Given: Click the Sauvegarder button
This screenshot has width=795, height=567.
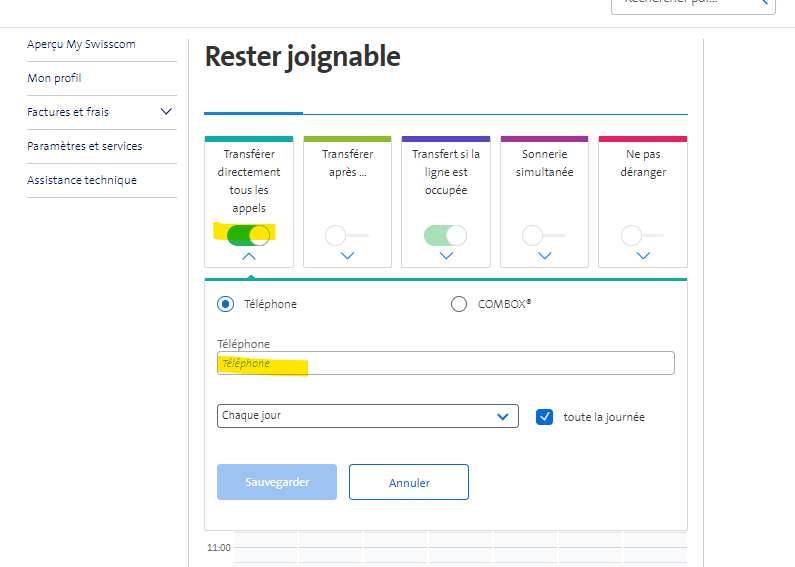Looking at the screenshot, I should 277,482.
